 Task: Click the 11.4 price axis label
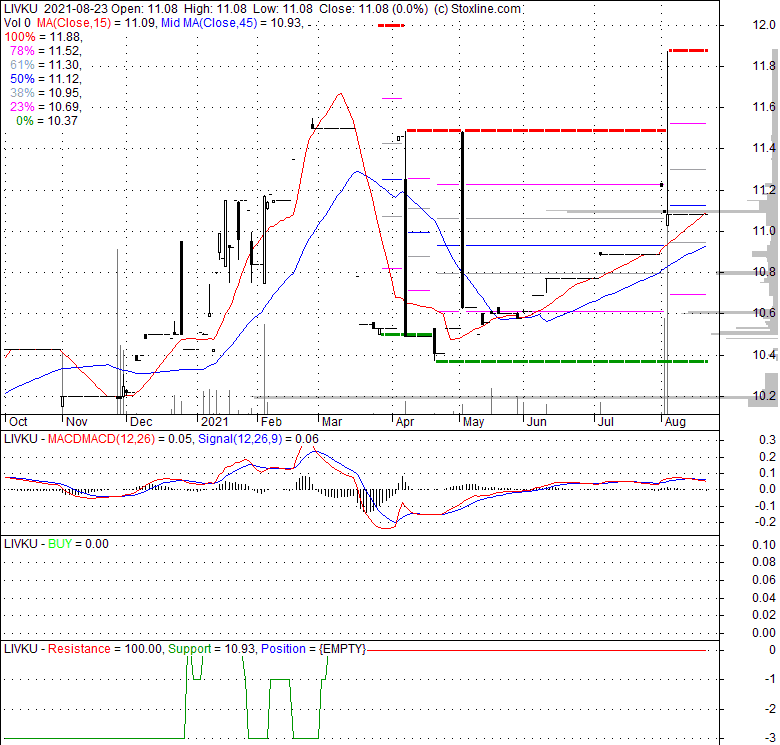click(764, 148)
